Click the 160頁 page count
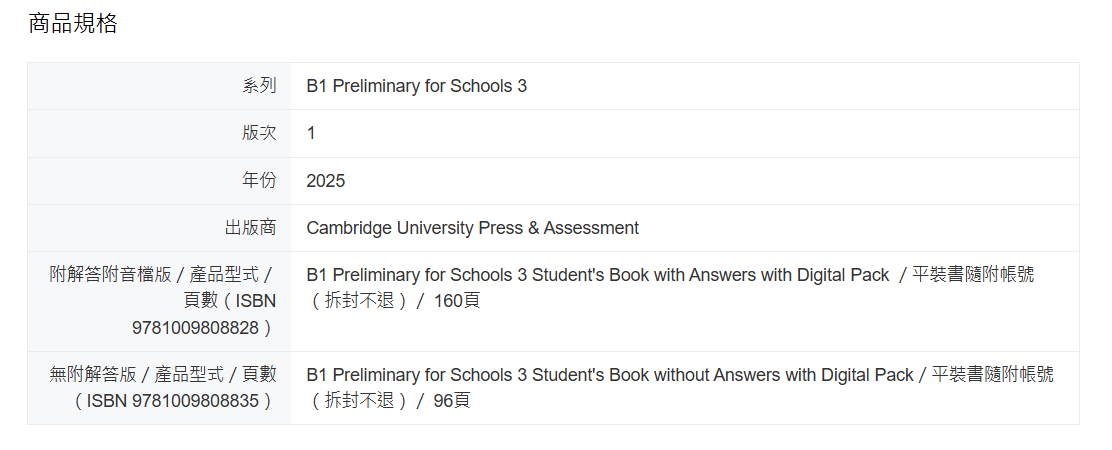1112x450 pixels. point(457,300)
